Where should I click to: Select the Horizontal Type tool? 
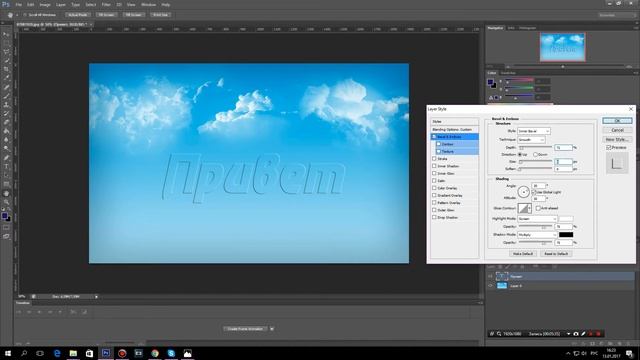[x=6, y=167]
